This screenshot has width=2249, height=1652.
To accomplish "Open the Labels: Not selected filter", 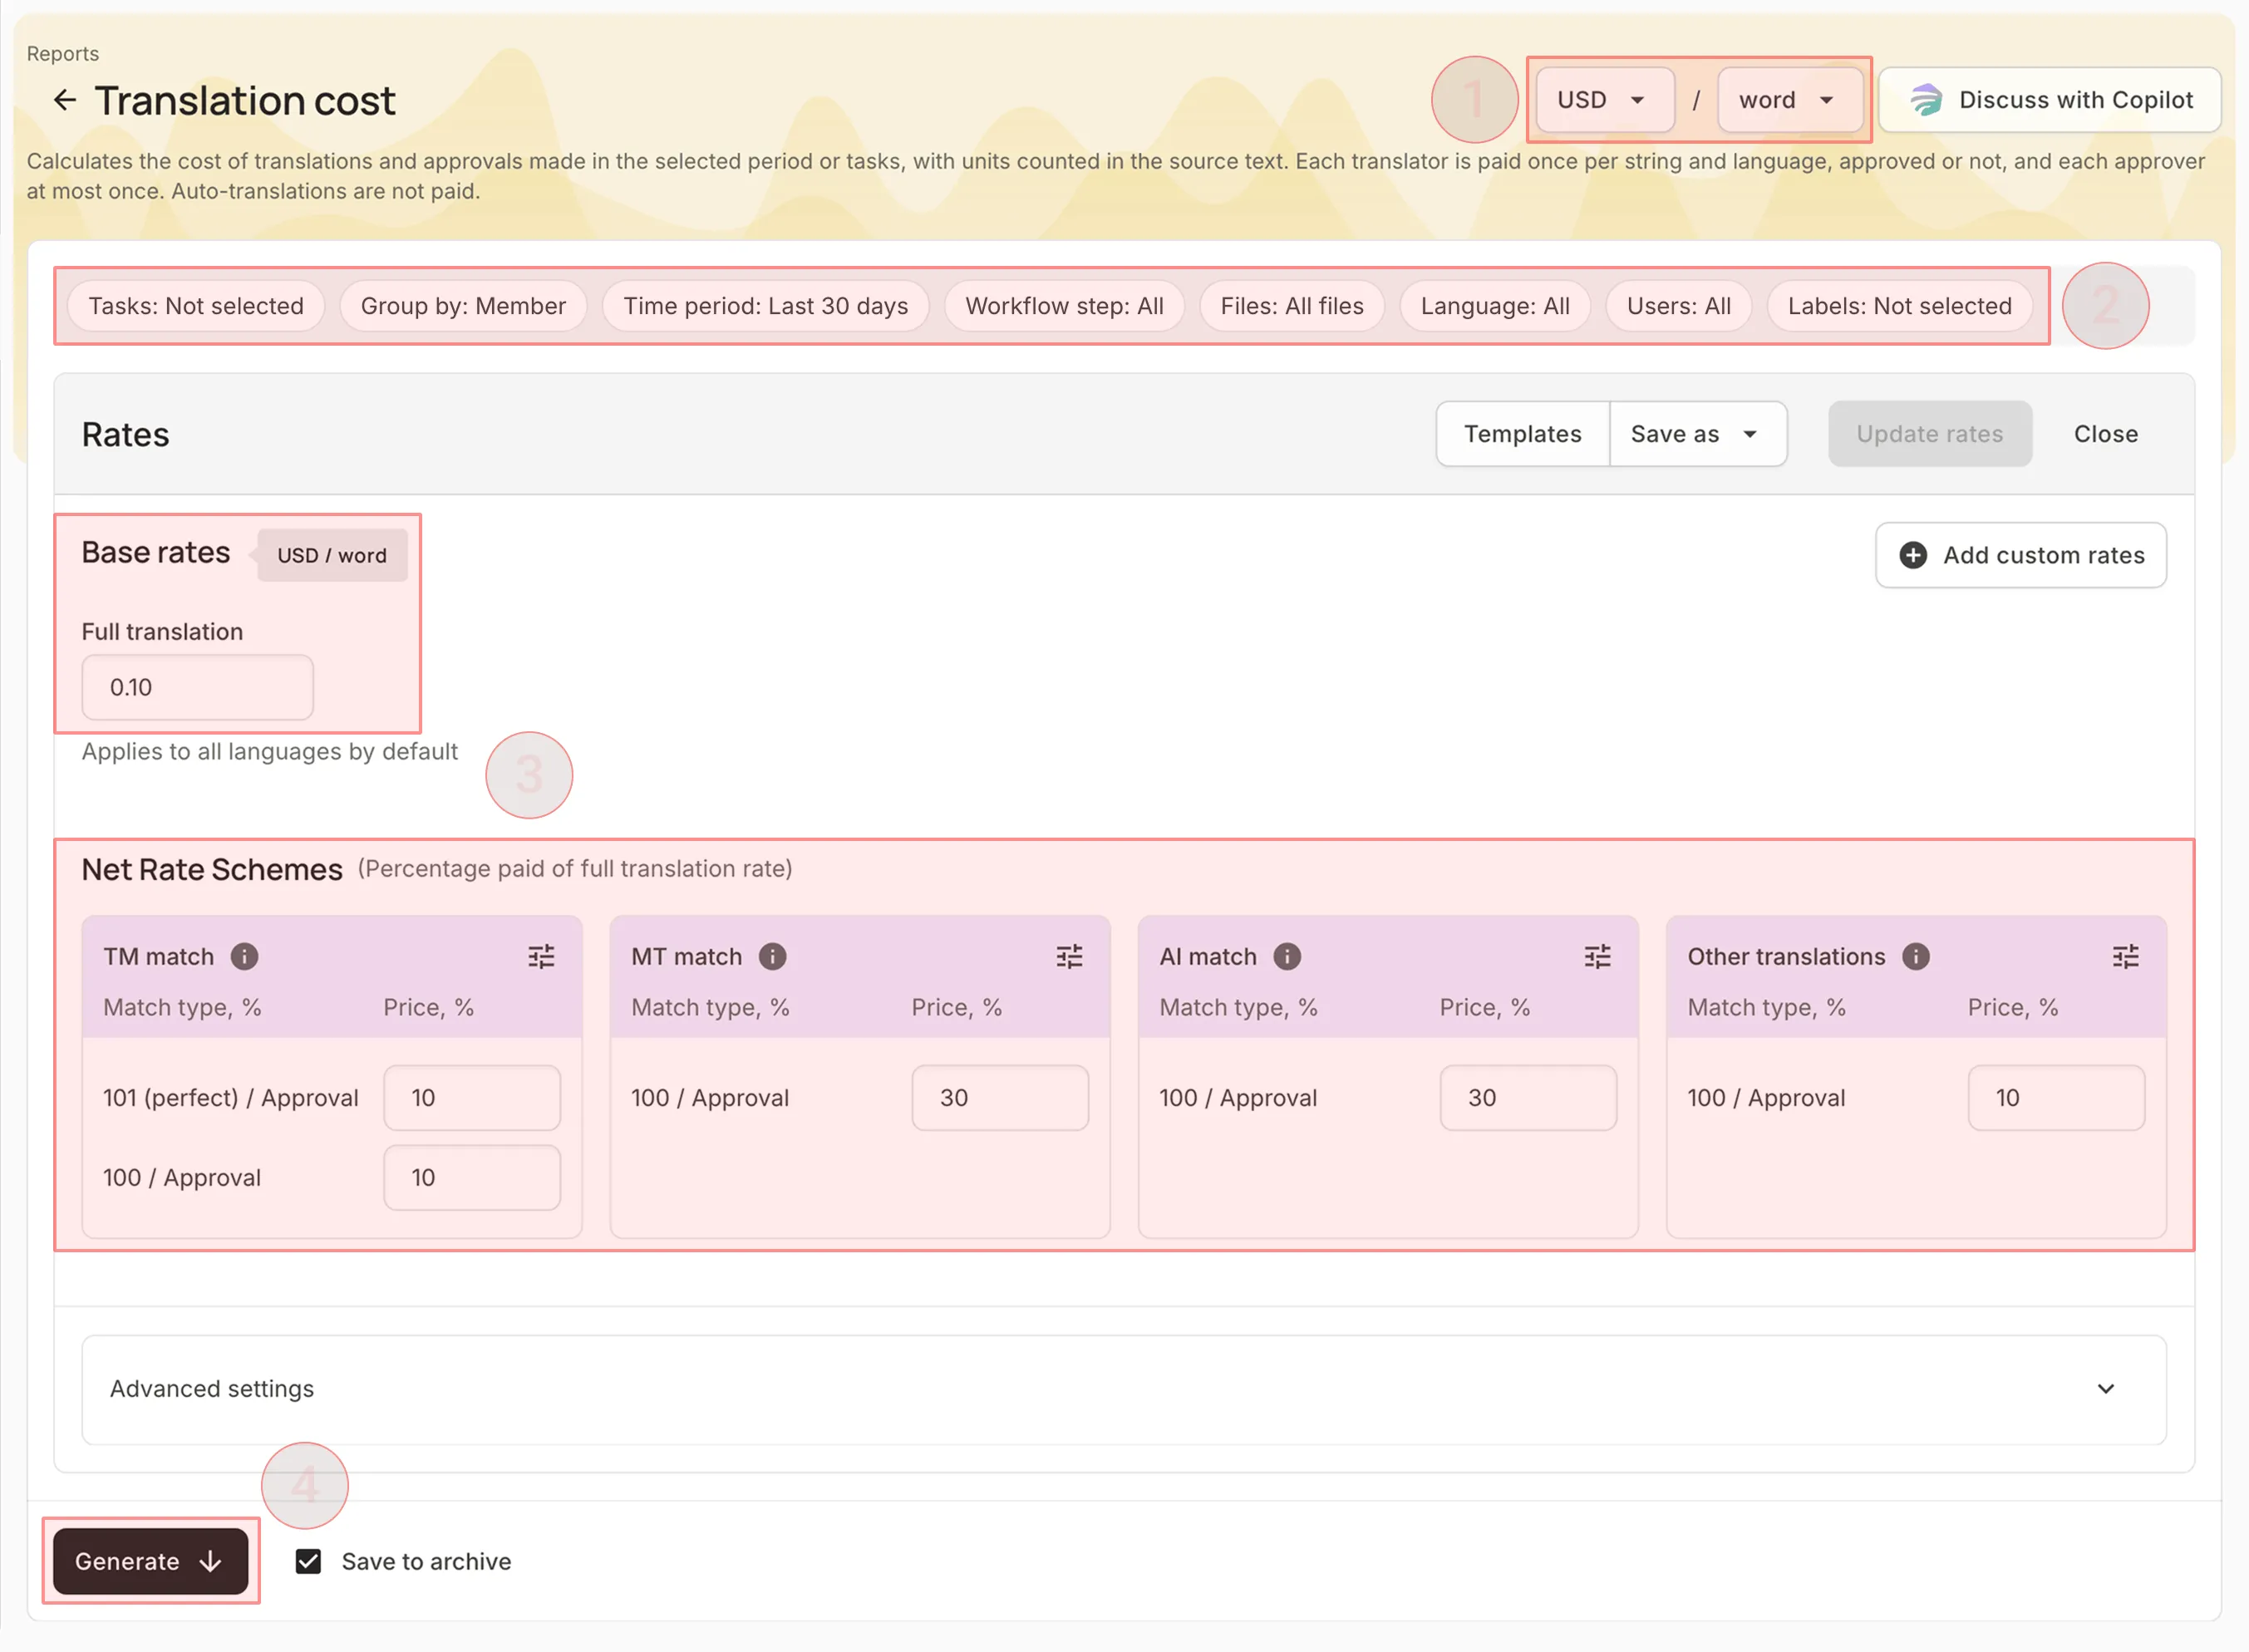I will coord(1899,306).
